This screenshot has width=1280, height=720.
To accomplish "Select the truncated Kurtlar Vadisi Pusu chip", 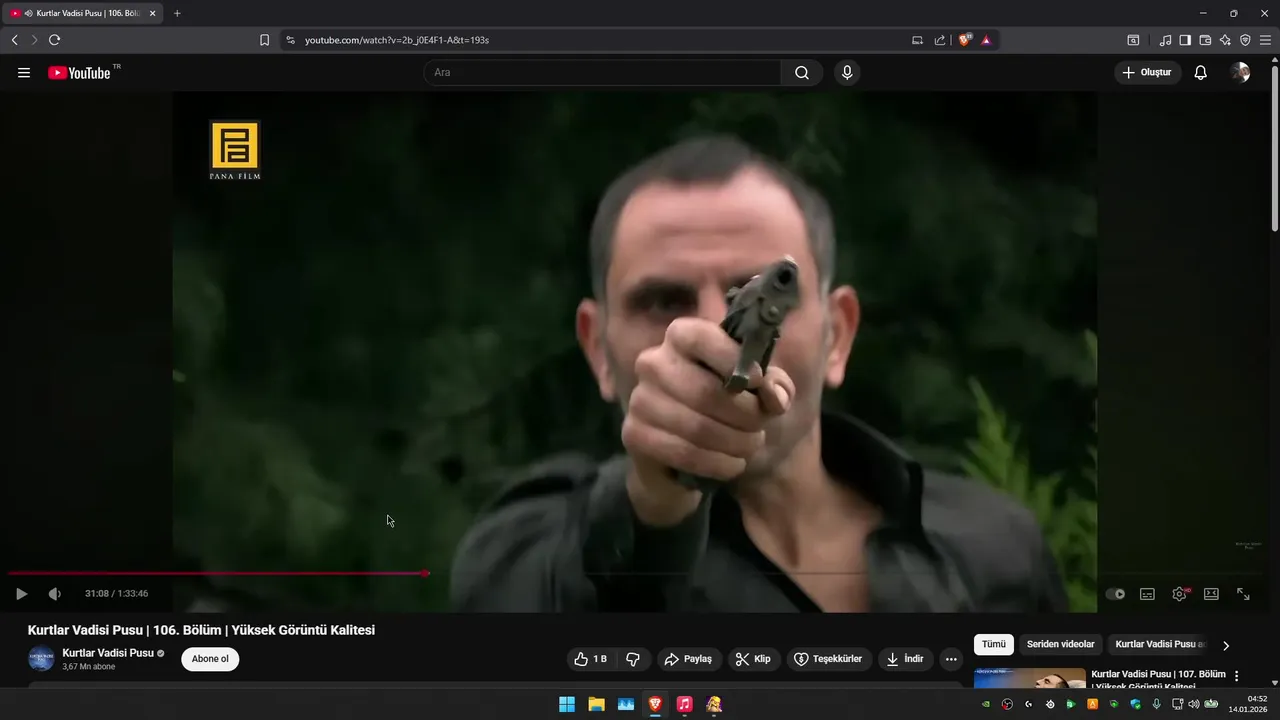I will (1160, 645).
